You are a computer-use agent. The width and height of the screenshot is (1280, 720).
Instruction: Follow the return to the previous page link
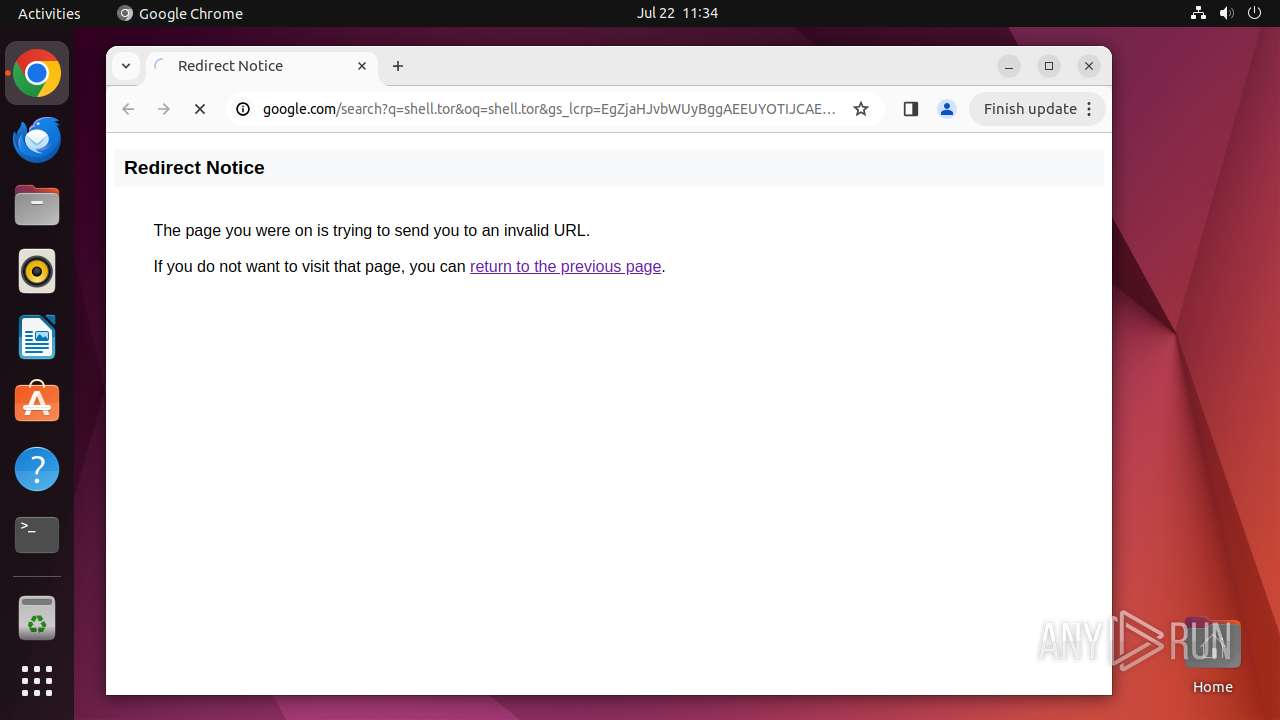click(x=566, y=266)
